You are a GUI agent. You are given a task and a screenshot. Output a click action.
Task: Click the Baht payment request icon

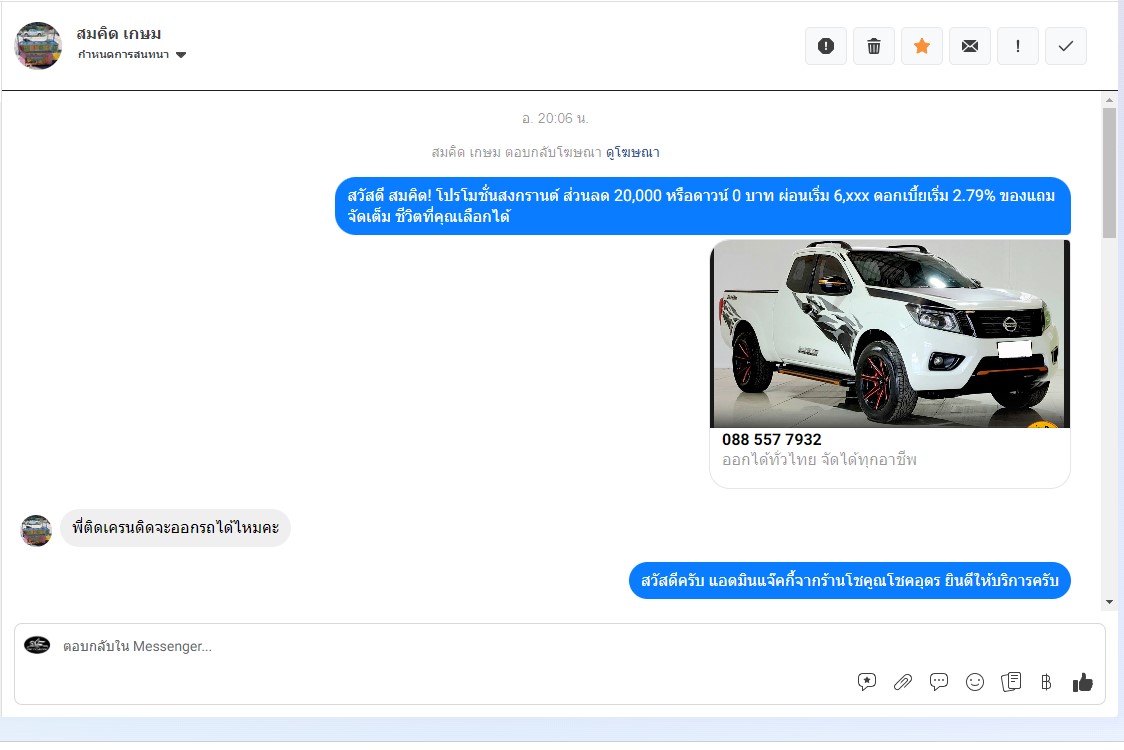click(x=1046, y=682)
